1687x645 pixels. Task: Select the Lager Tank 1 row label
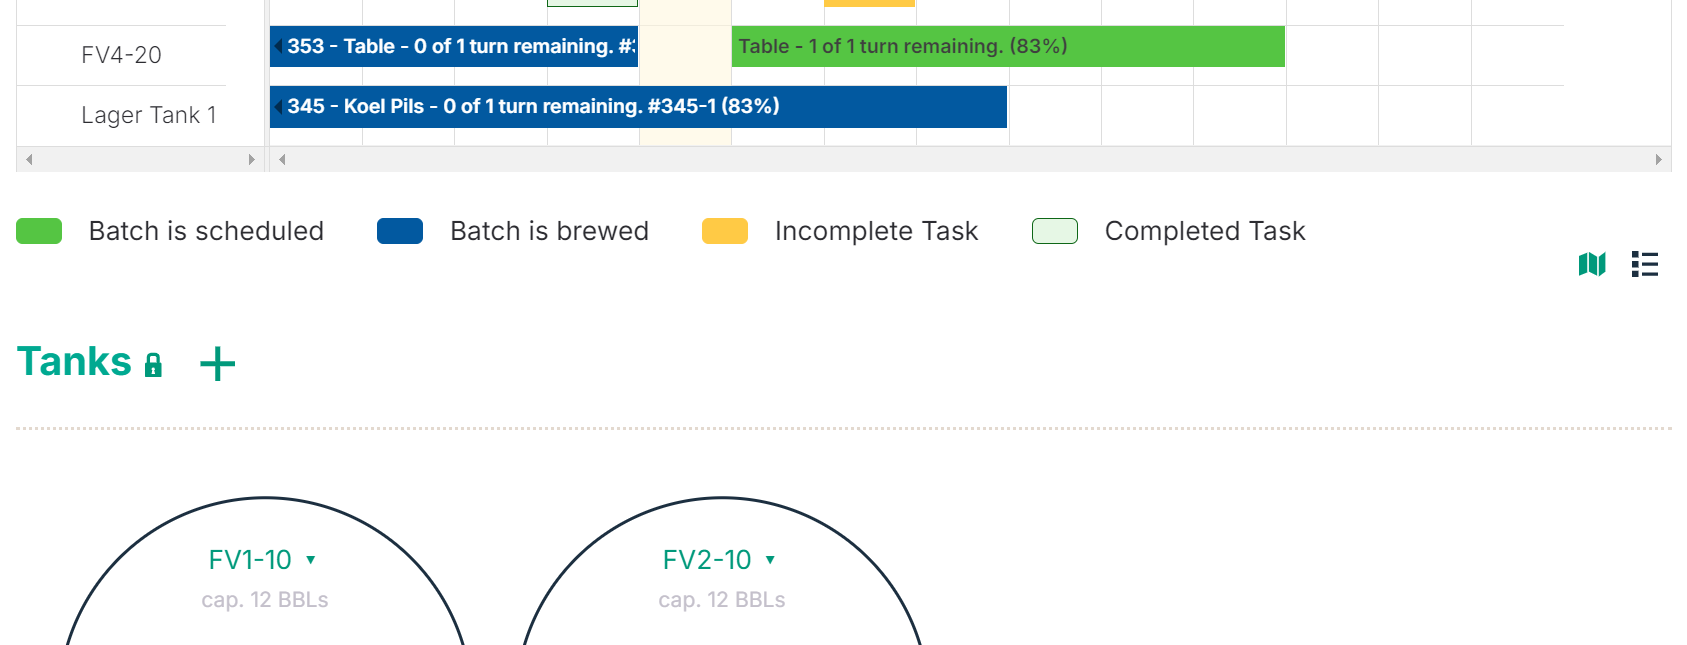tap(149, 115)
